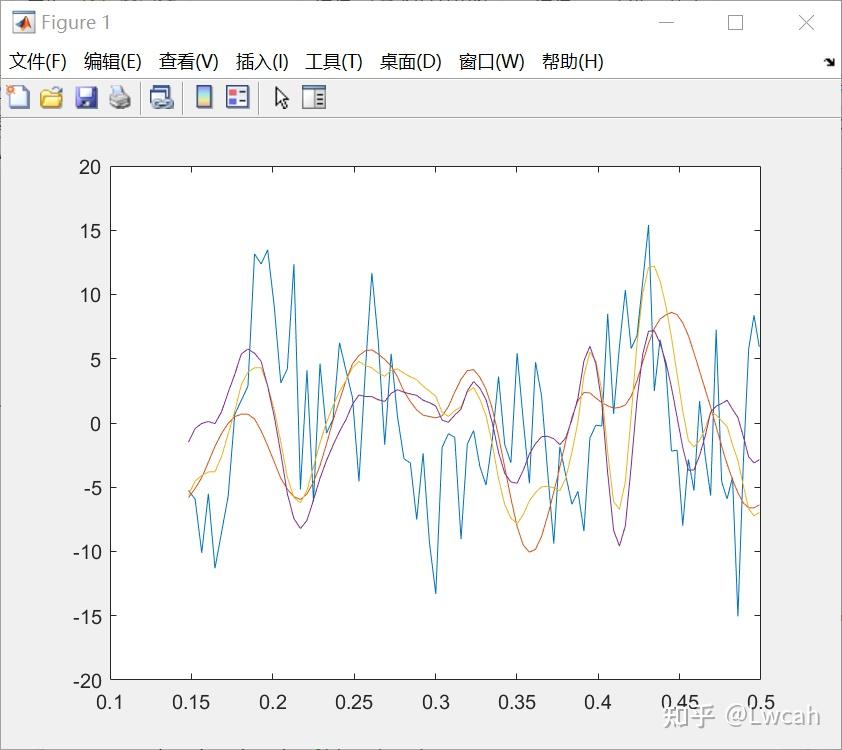This screenshot has width=842, height=750.
Task: Open the plot tools property editor
Action: 313,97
